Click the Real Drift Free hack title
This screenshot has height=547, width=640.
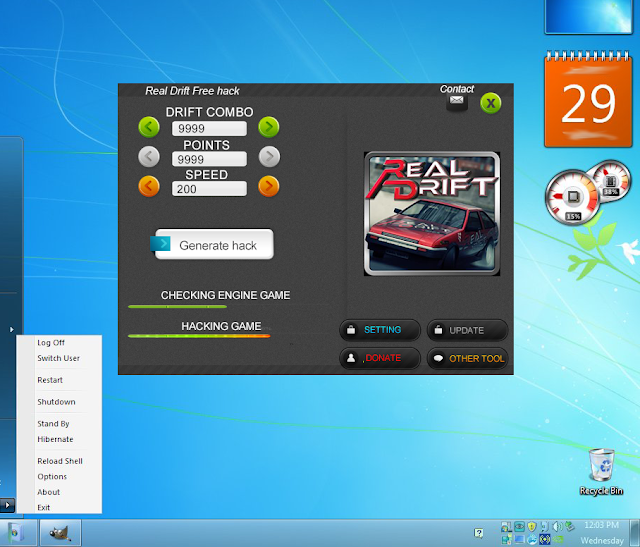[192, 91]
